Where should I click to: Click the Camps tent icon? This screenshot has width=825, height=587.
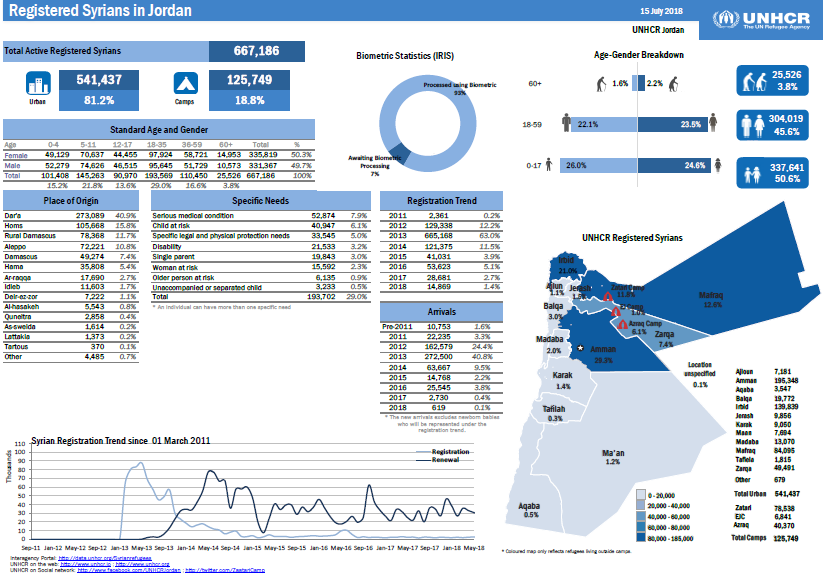point(185,85)
